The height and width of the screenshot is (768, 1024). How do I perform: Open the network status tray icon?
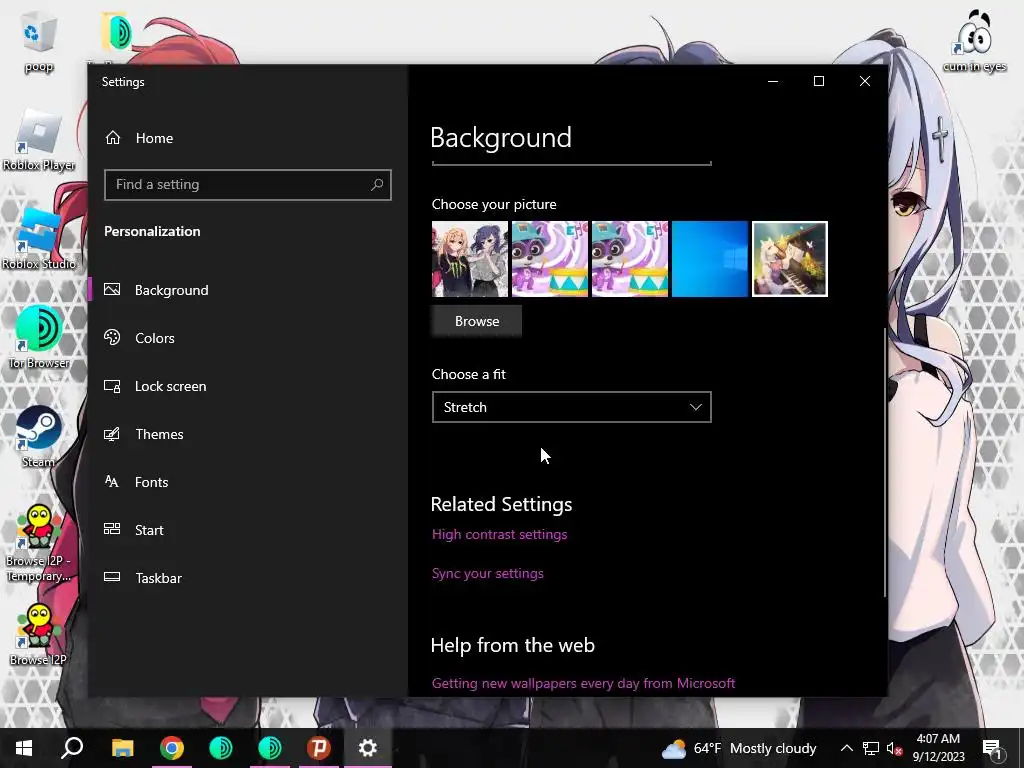(x=871, y=748)
